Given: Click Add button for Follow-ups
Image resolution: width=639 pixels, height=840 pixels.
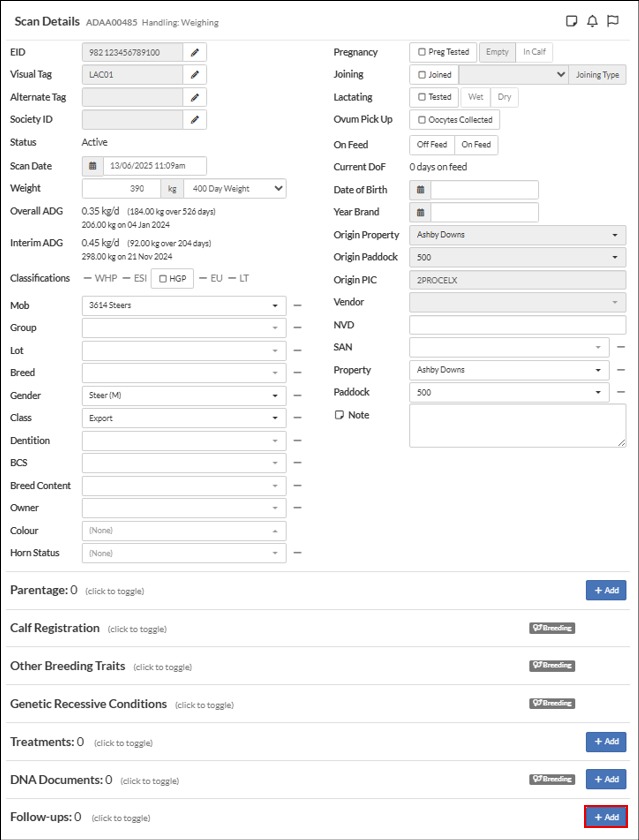Looking at the screenshot, I should [x=605, y=817].
